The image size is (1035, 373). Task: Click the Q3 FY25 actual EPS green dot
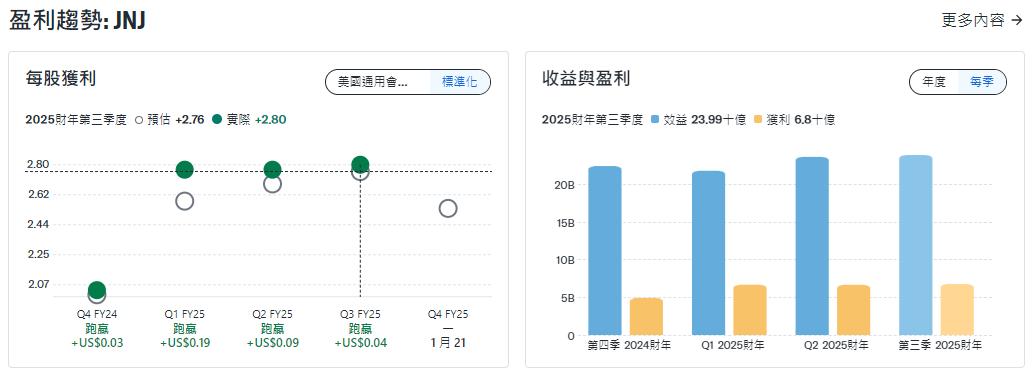coord(360,165)
